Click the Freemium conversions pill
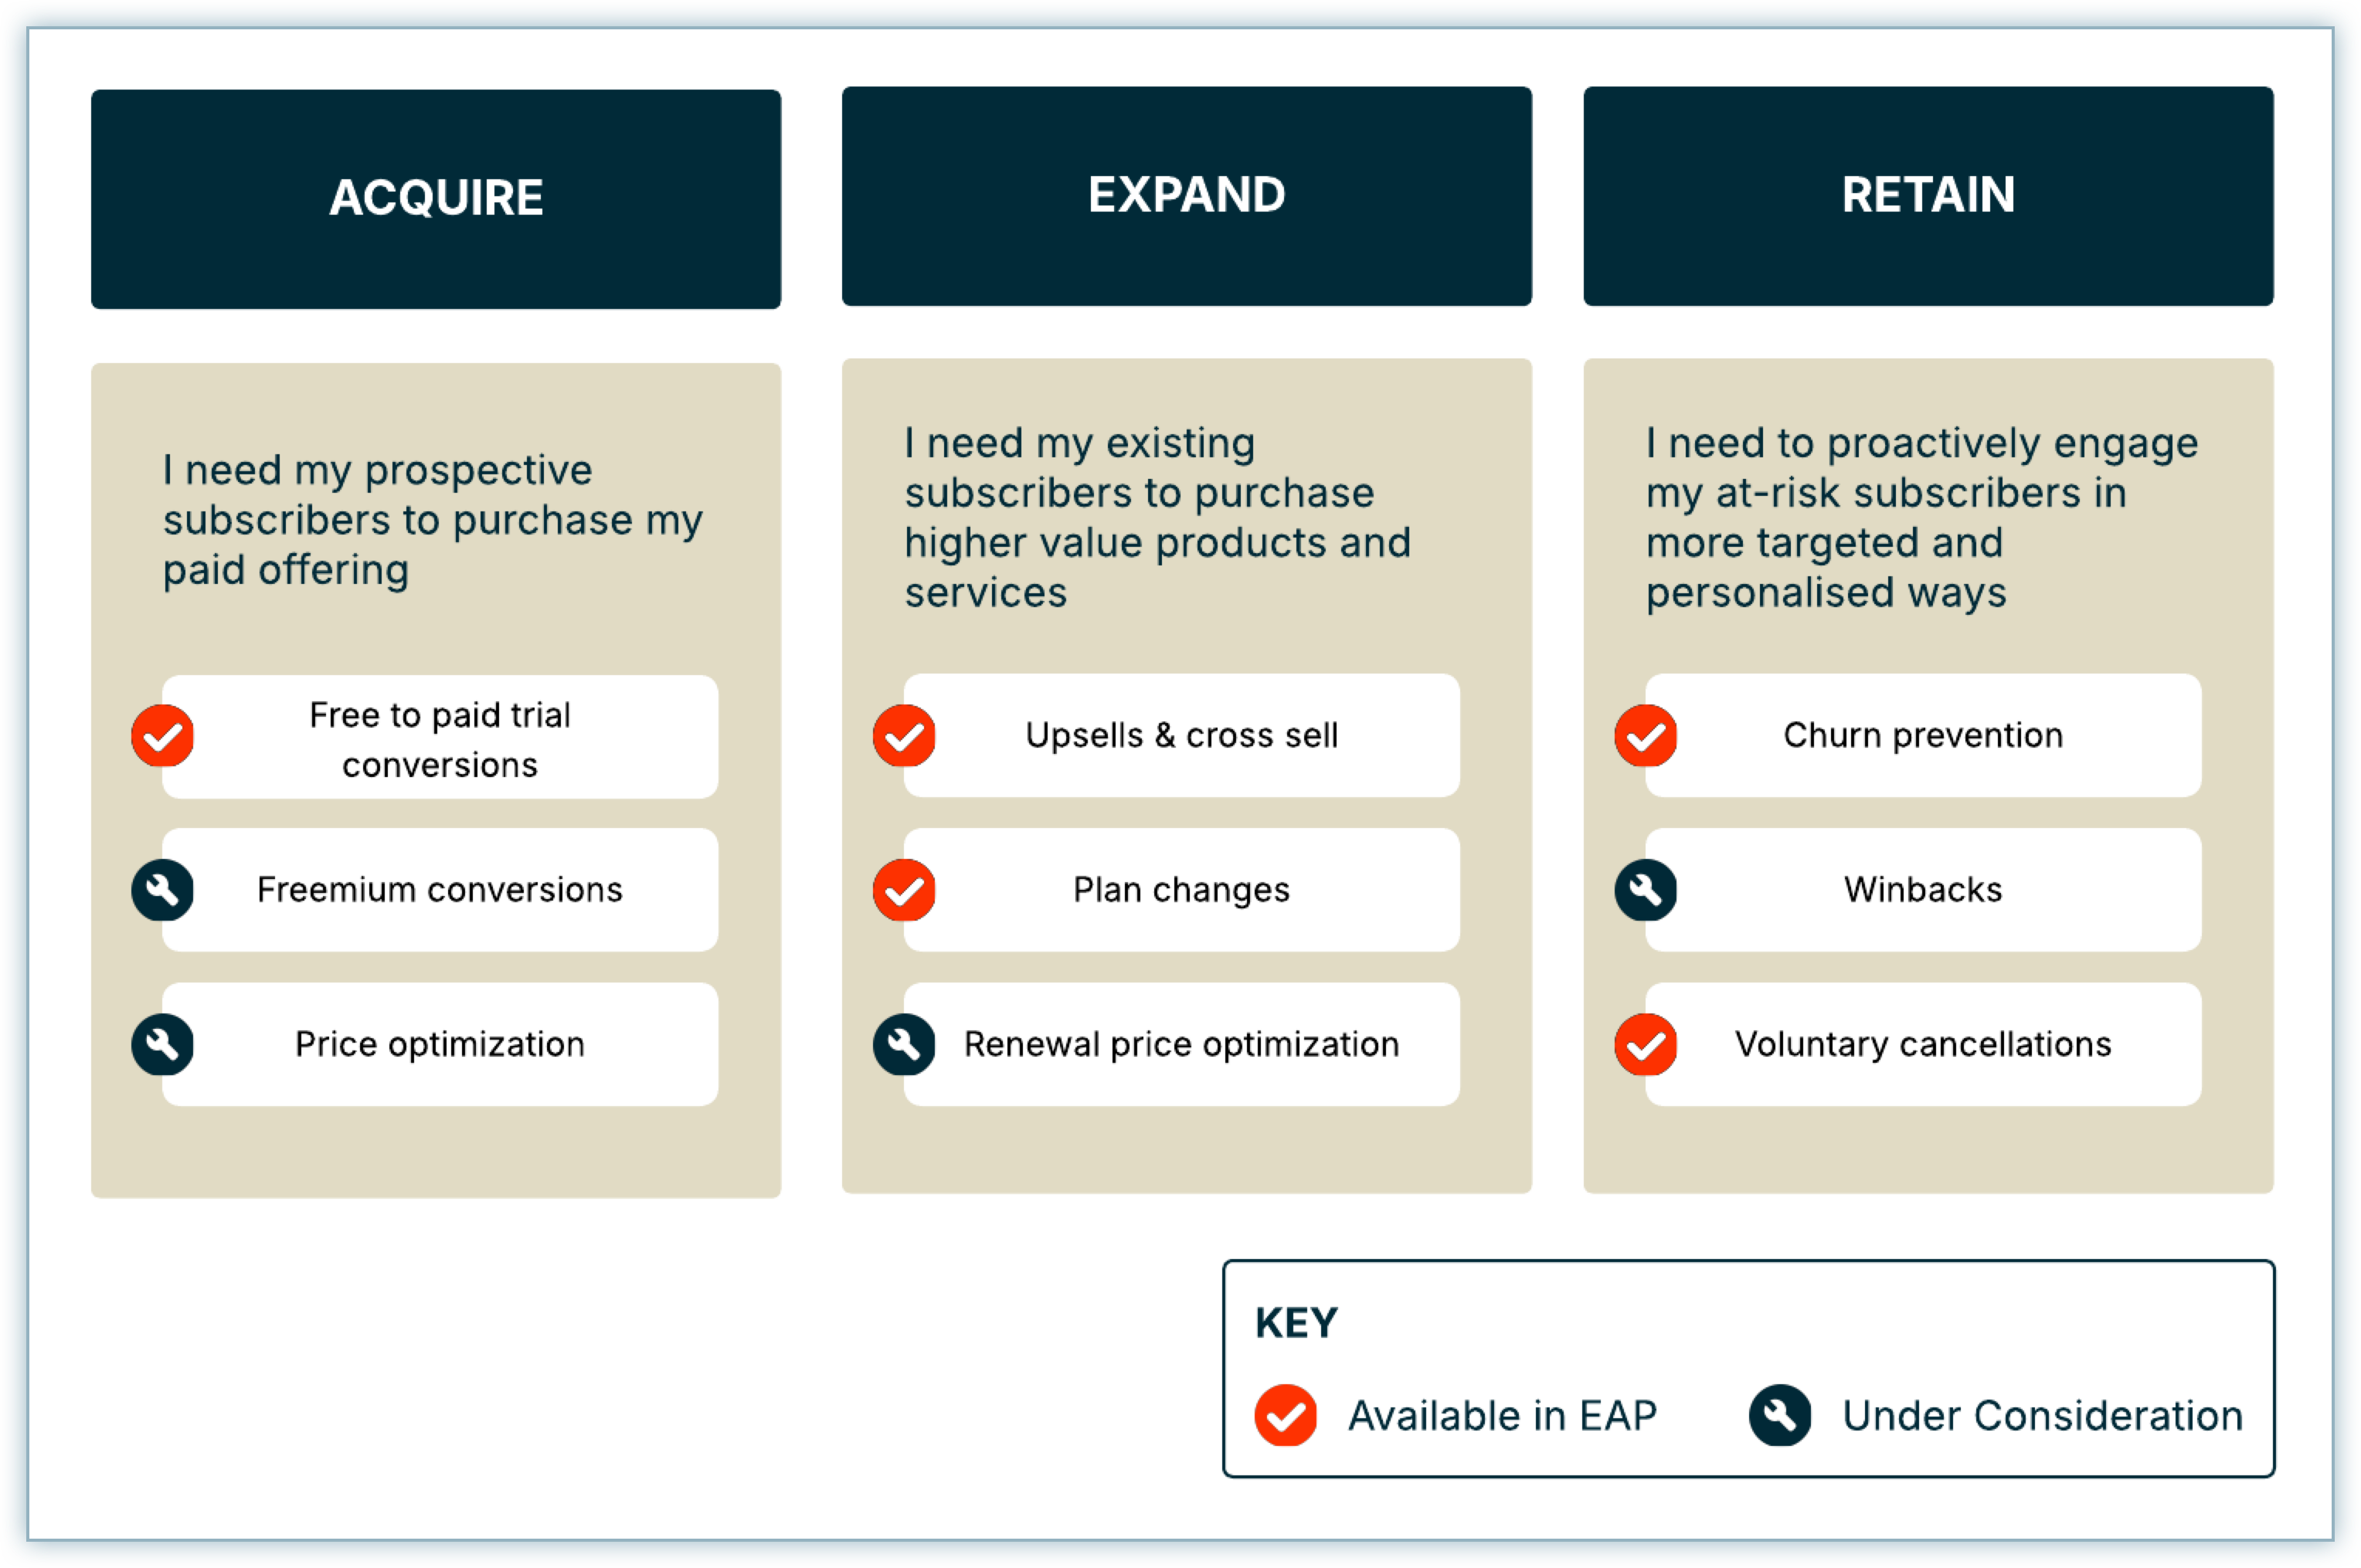 pyautogui.click(x=440, y=890)
